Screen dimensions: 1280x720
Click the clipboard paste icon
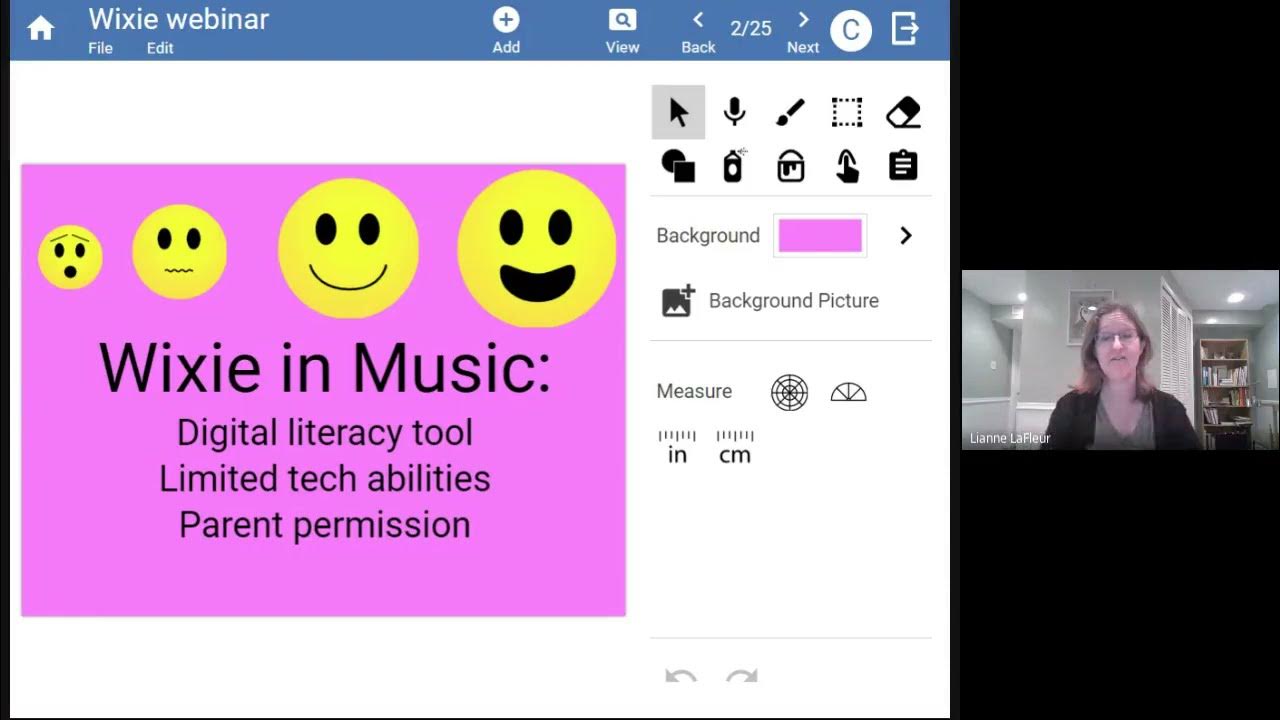(x=903, y=166)
